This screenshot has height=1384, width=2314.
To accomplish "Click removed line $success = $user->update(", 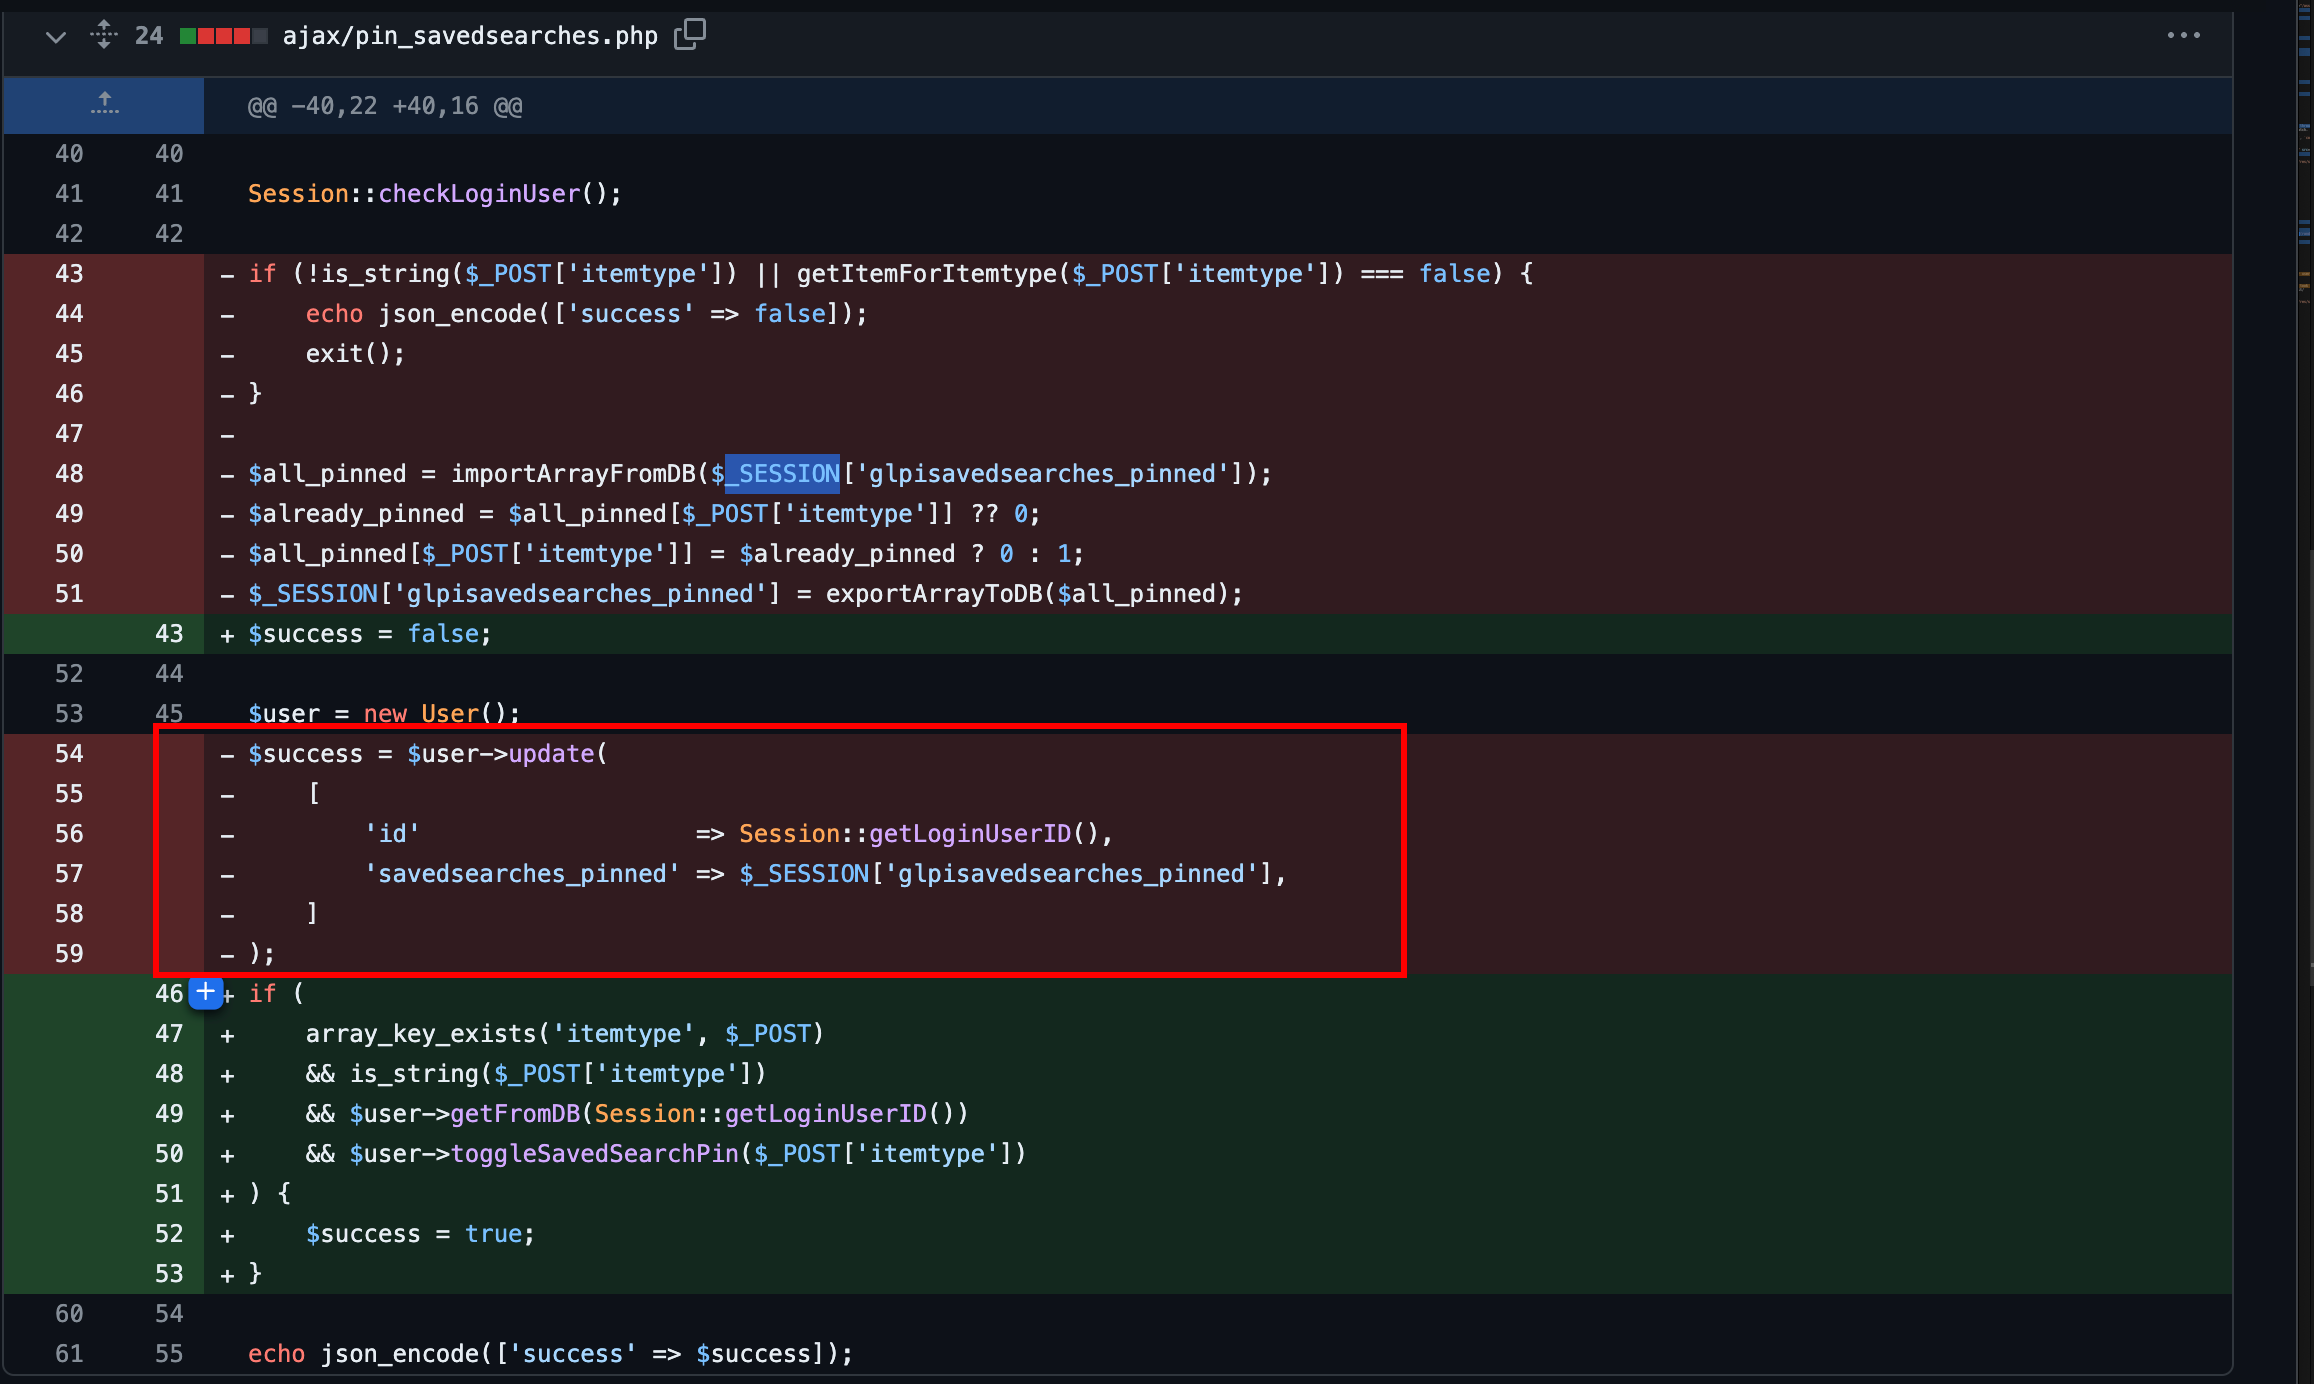I will point(427,753).
